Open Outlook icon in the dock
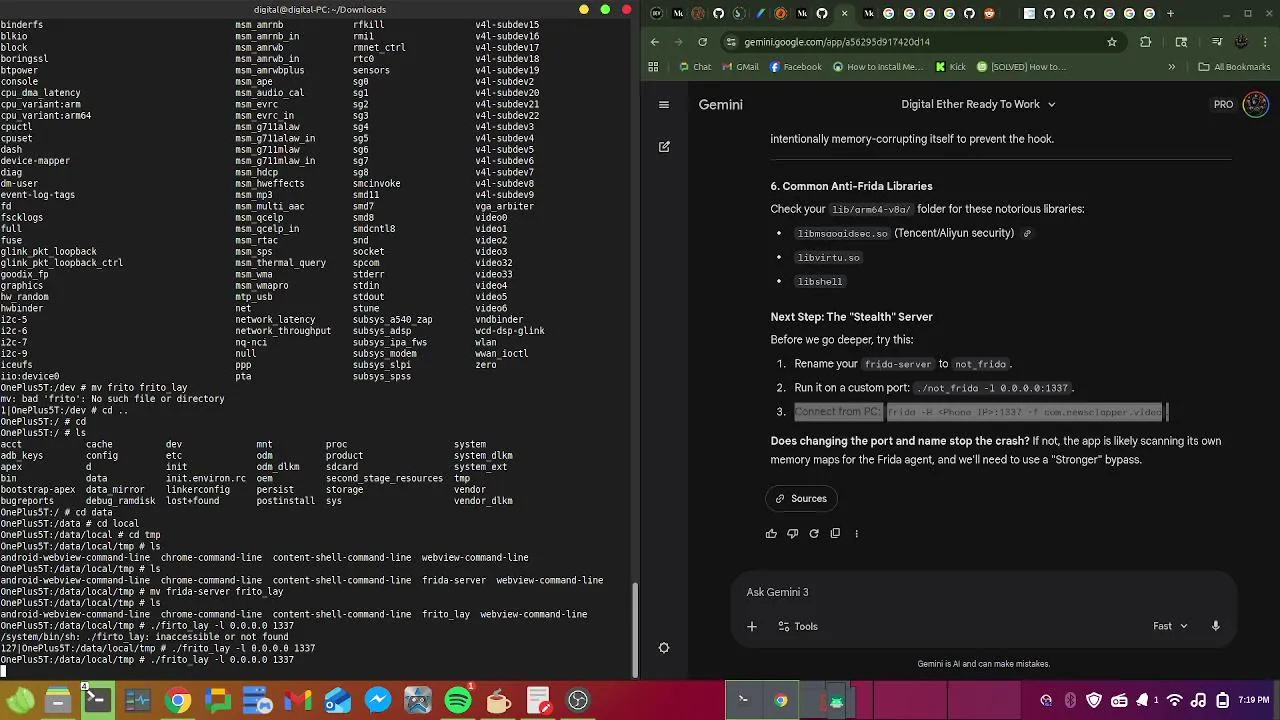This screenshot has width=1280, height=720. point(338,700)
